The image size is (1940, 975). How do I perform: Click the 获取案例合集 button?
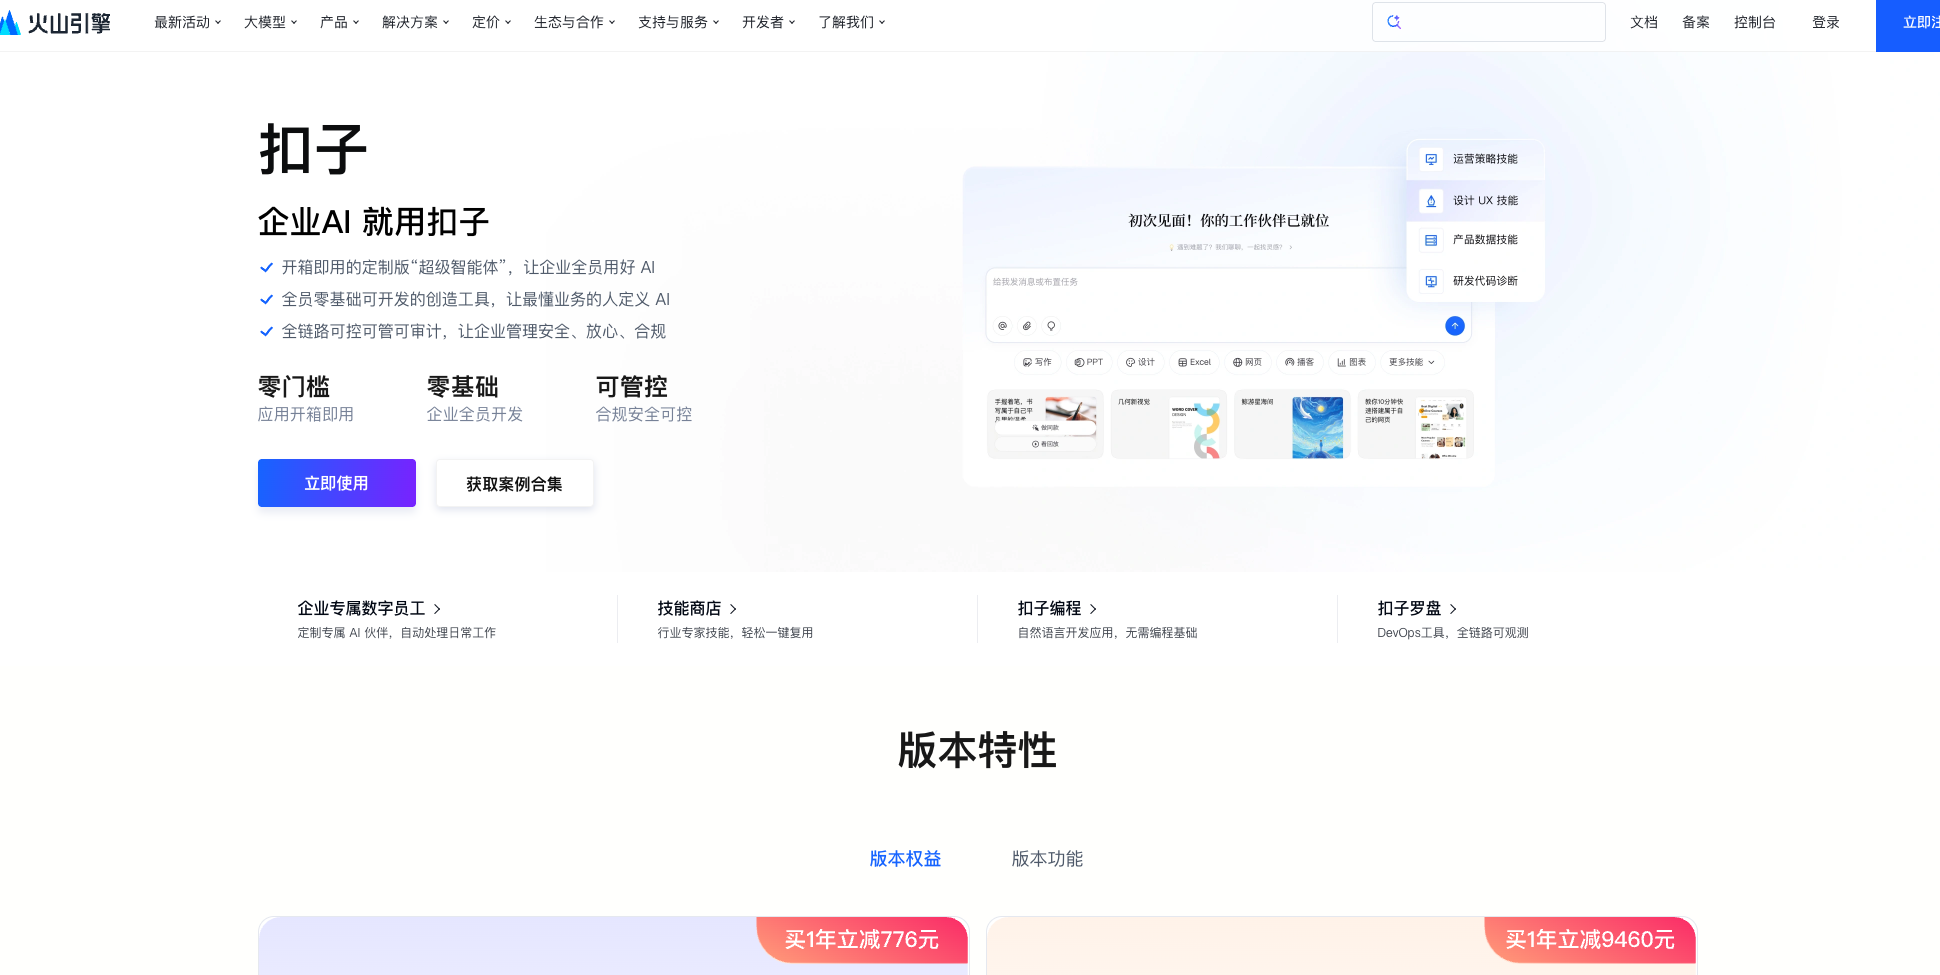(x=514, y=484)
